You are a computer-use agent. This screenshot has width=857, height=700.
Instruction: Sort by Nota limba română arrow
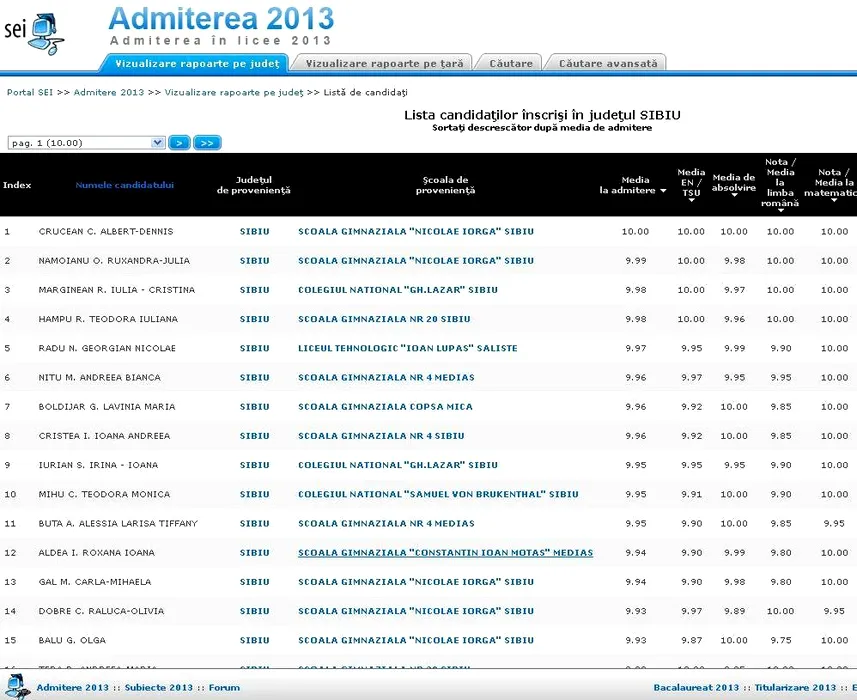tap(780, 211)
